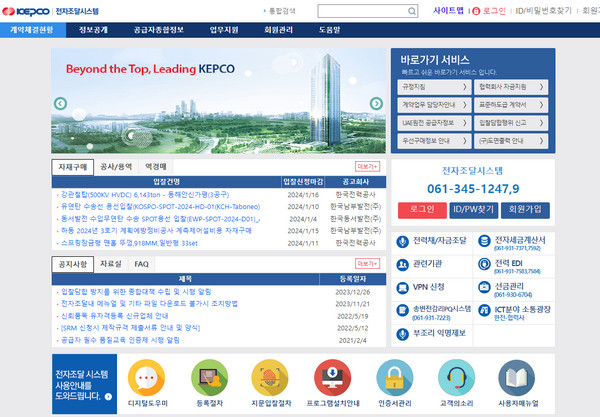The width and height of the screenshot is (600, 417).
Task: Click 관련기관 people icon
Action: pyautogui.click(x=403, y=264)
